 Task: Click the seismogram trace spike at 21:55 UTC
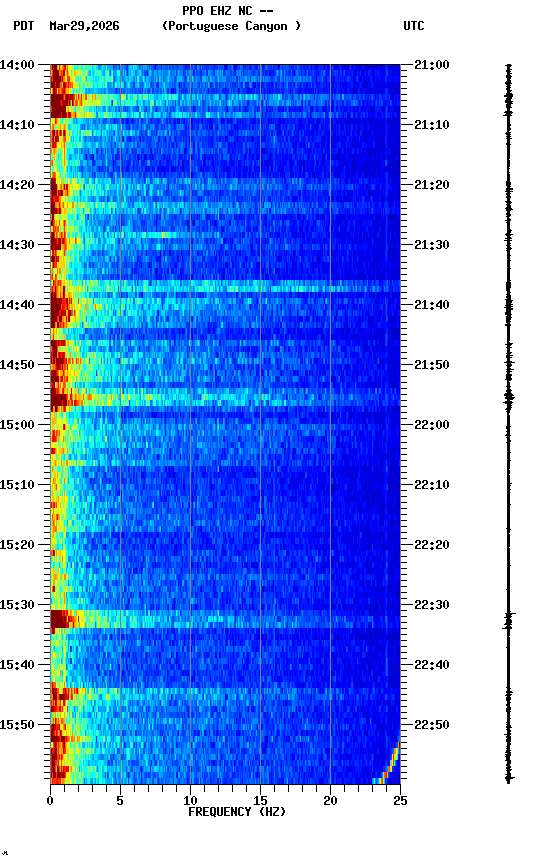point(508,398)
